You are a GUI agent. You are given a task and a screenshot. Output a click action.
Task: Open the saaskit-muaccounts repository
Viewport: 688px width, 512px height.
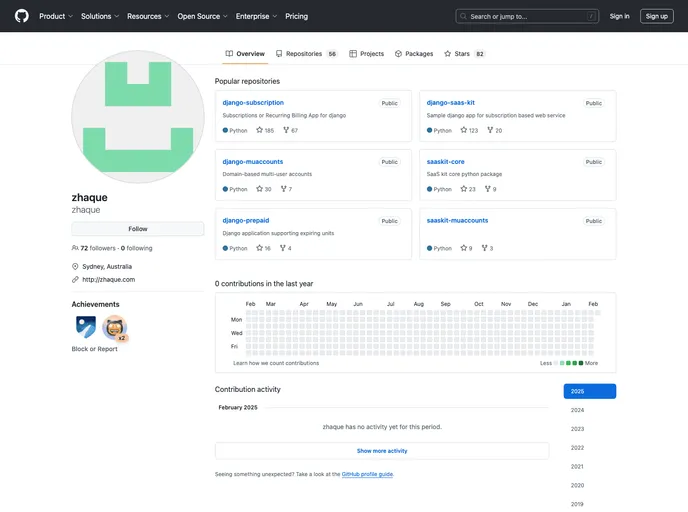[x=457, y=220]
